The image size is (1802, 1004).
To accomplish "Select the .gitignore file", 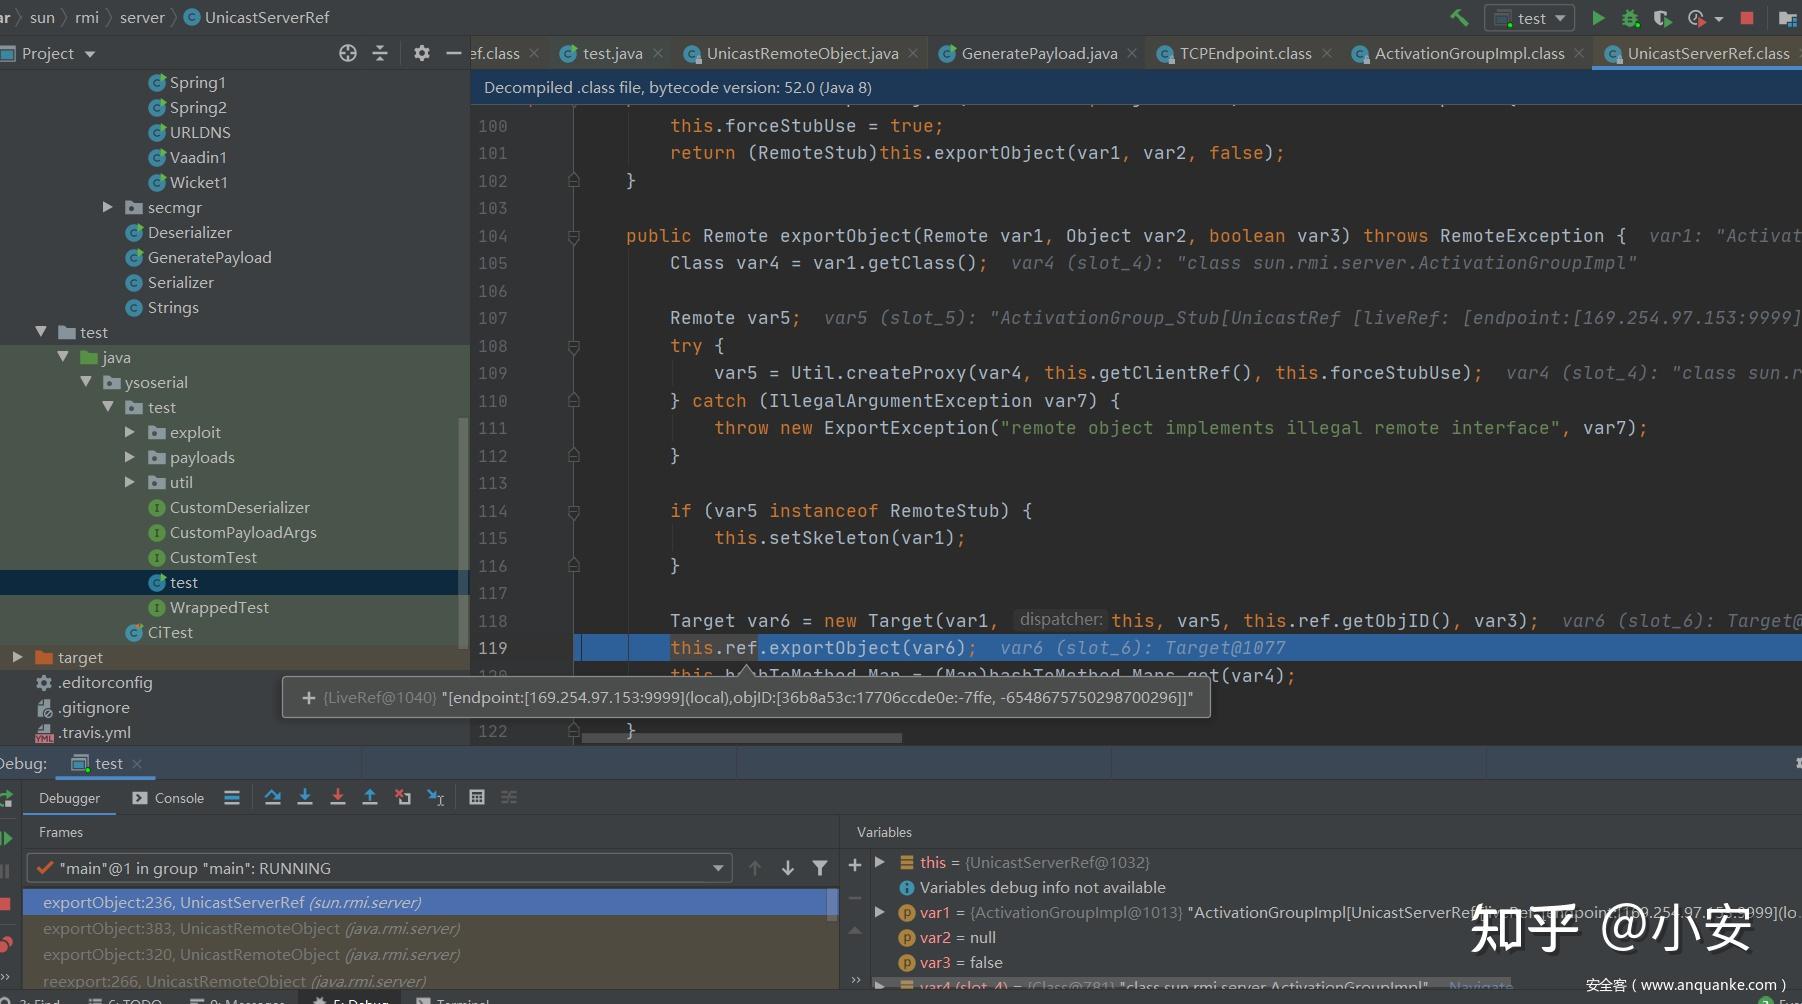I will click(x=93, y=707).
